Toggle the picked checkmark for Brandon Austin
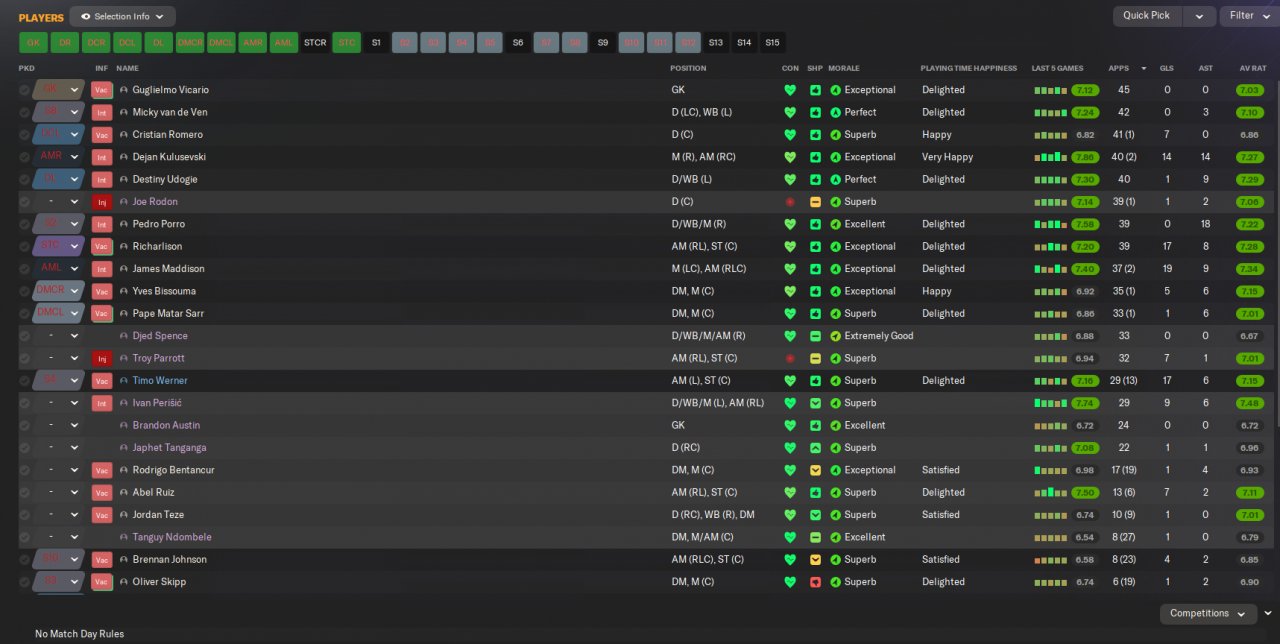Image resolution: width=1280 pixels, height=644 pixels. (x=24, y=425)
